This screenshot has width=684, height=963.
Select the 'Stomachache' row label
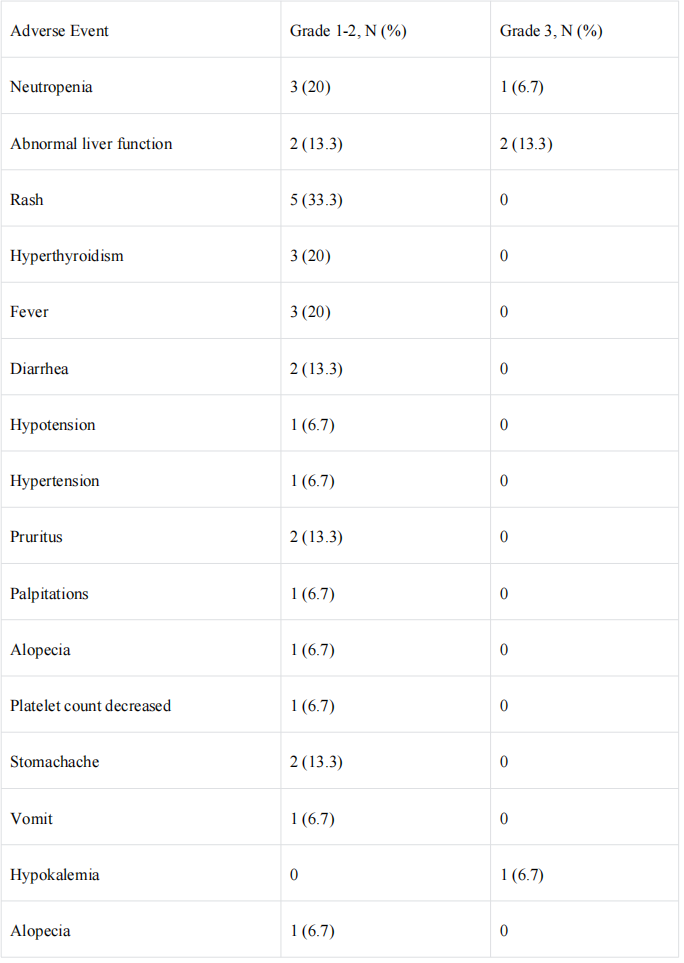(x=54, y=762)
